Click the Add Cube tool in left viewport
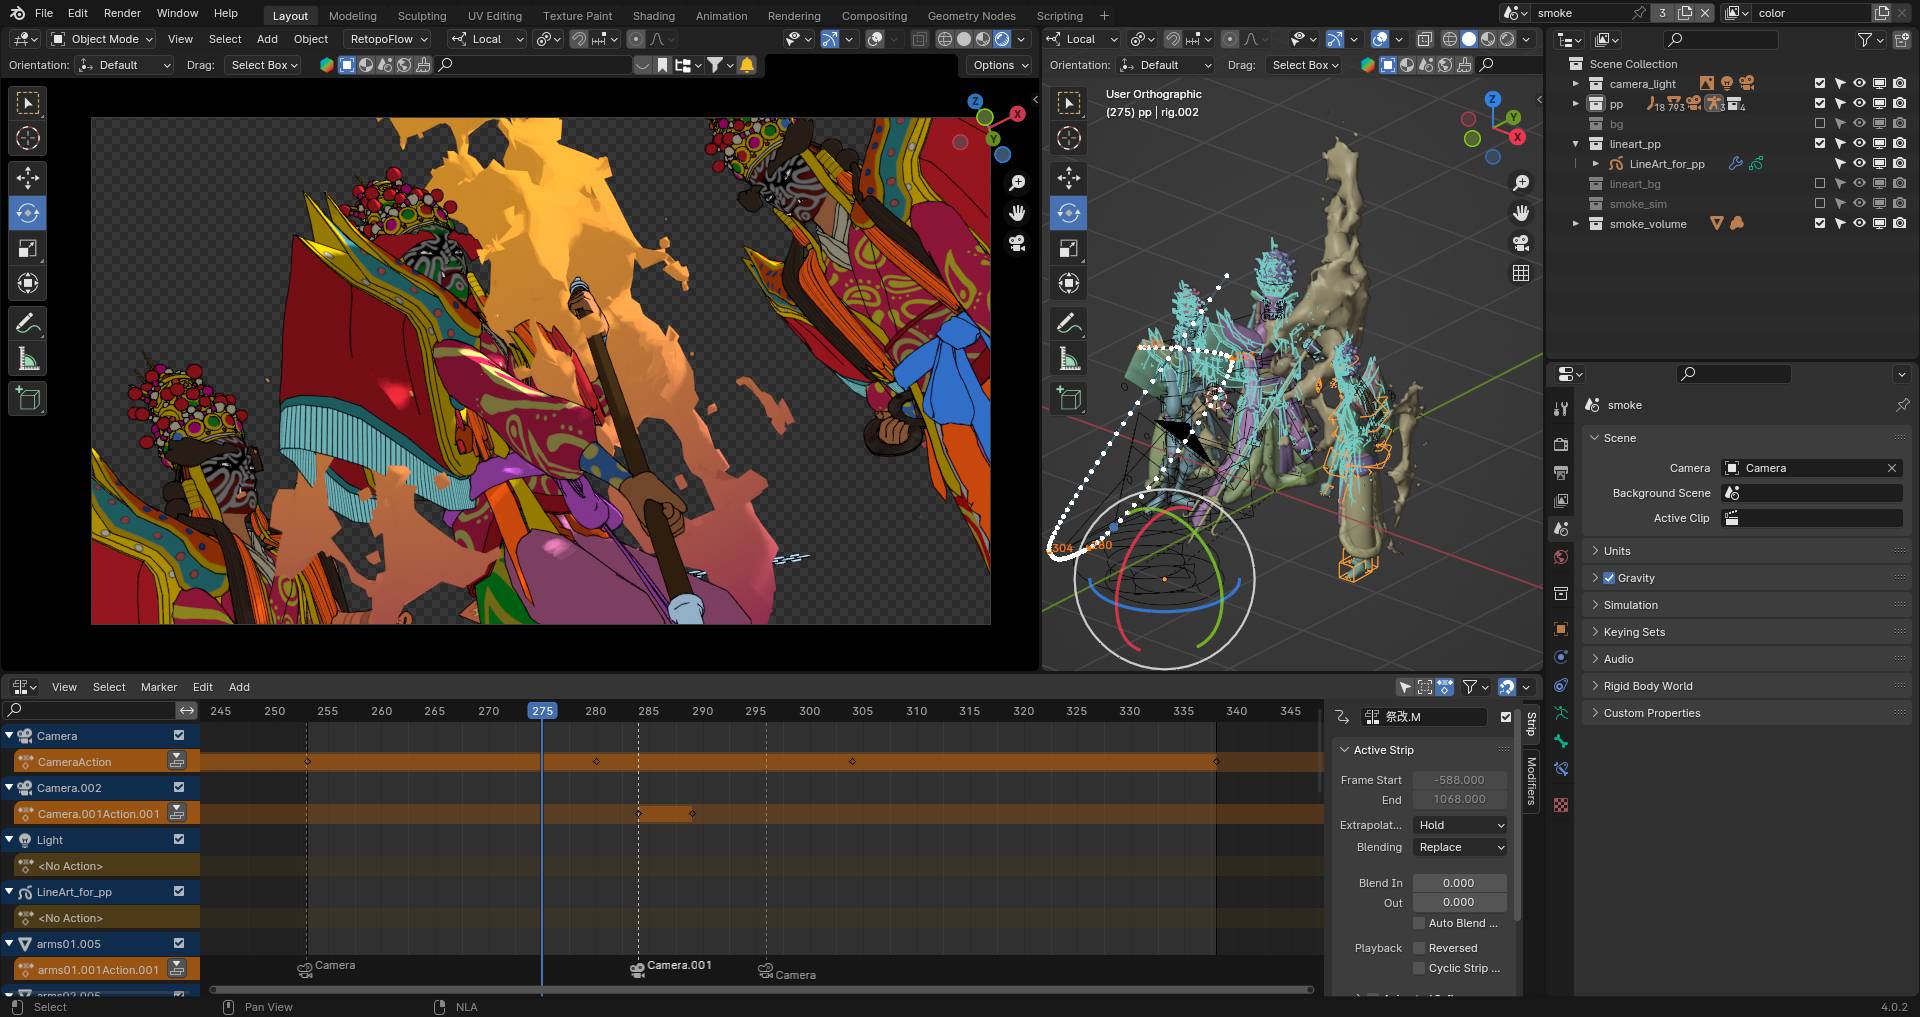The image size is (1920, 1017). [28, 399]
